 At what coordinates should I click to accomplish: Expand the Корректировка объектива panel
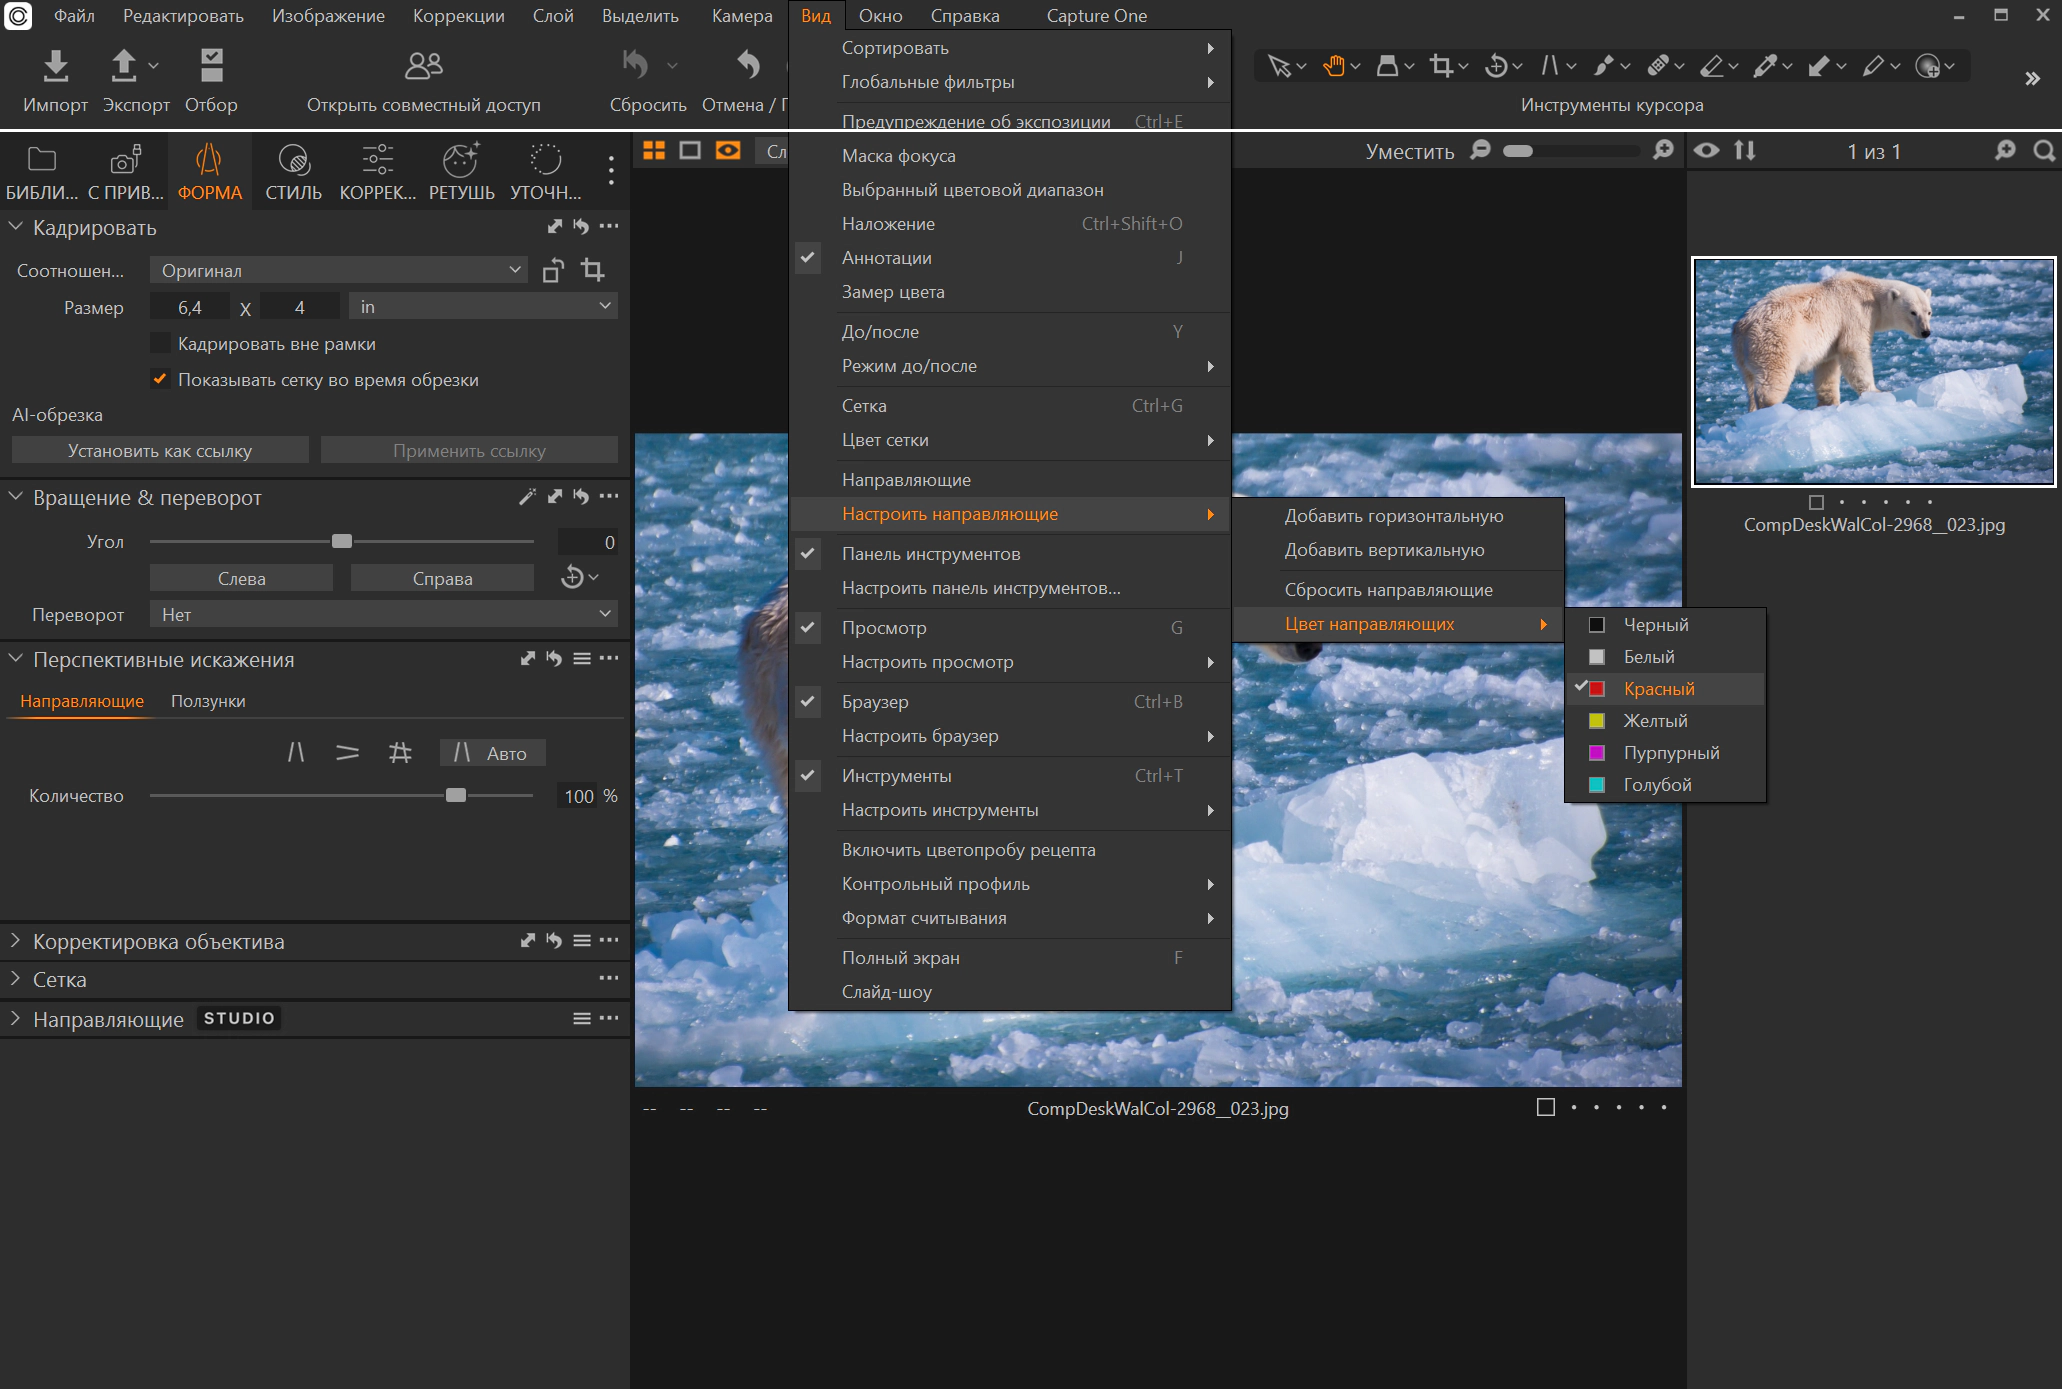coord(158,941)
